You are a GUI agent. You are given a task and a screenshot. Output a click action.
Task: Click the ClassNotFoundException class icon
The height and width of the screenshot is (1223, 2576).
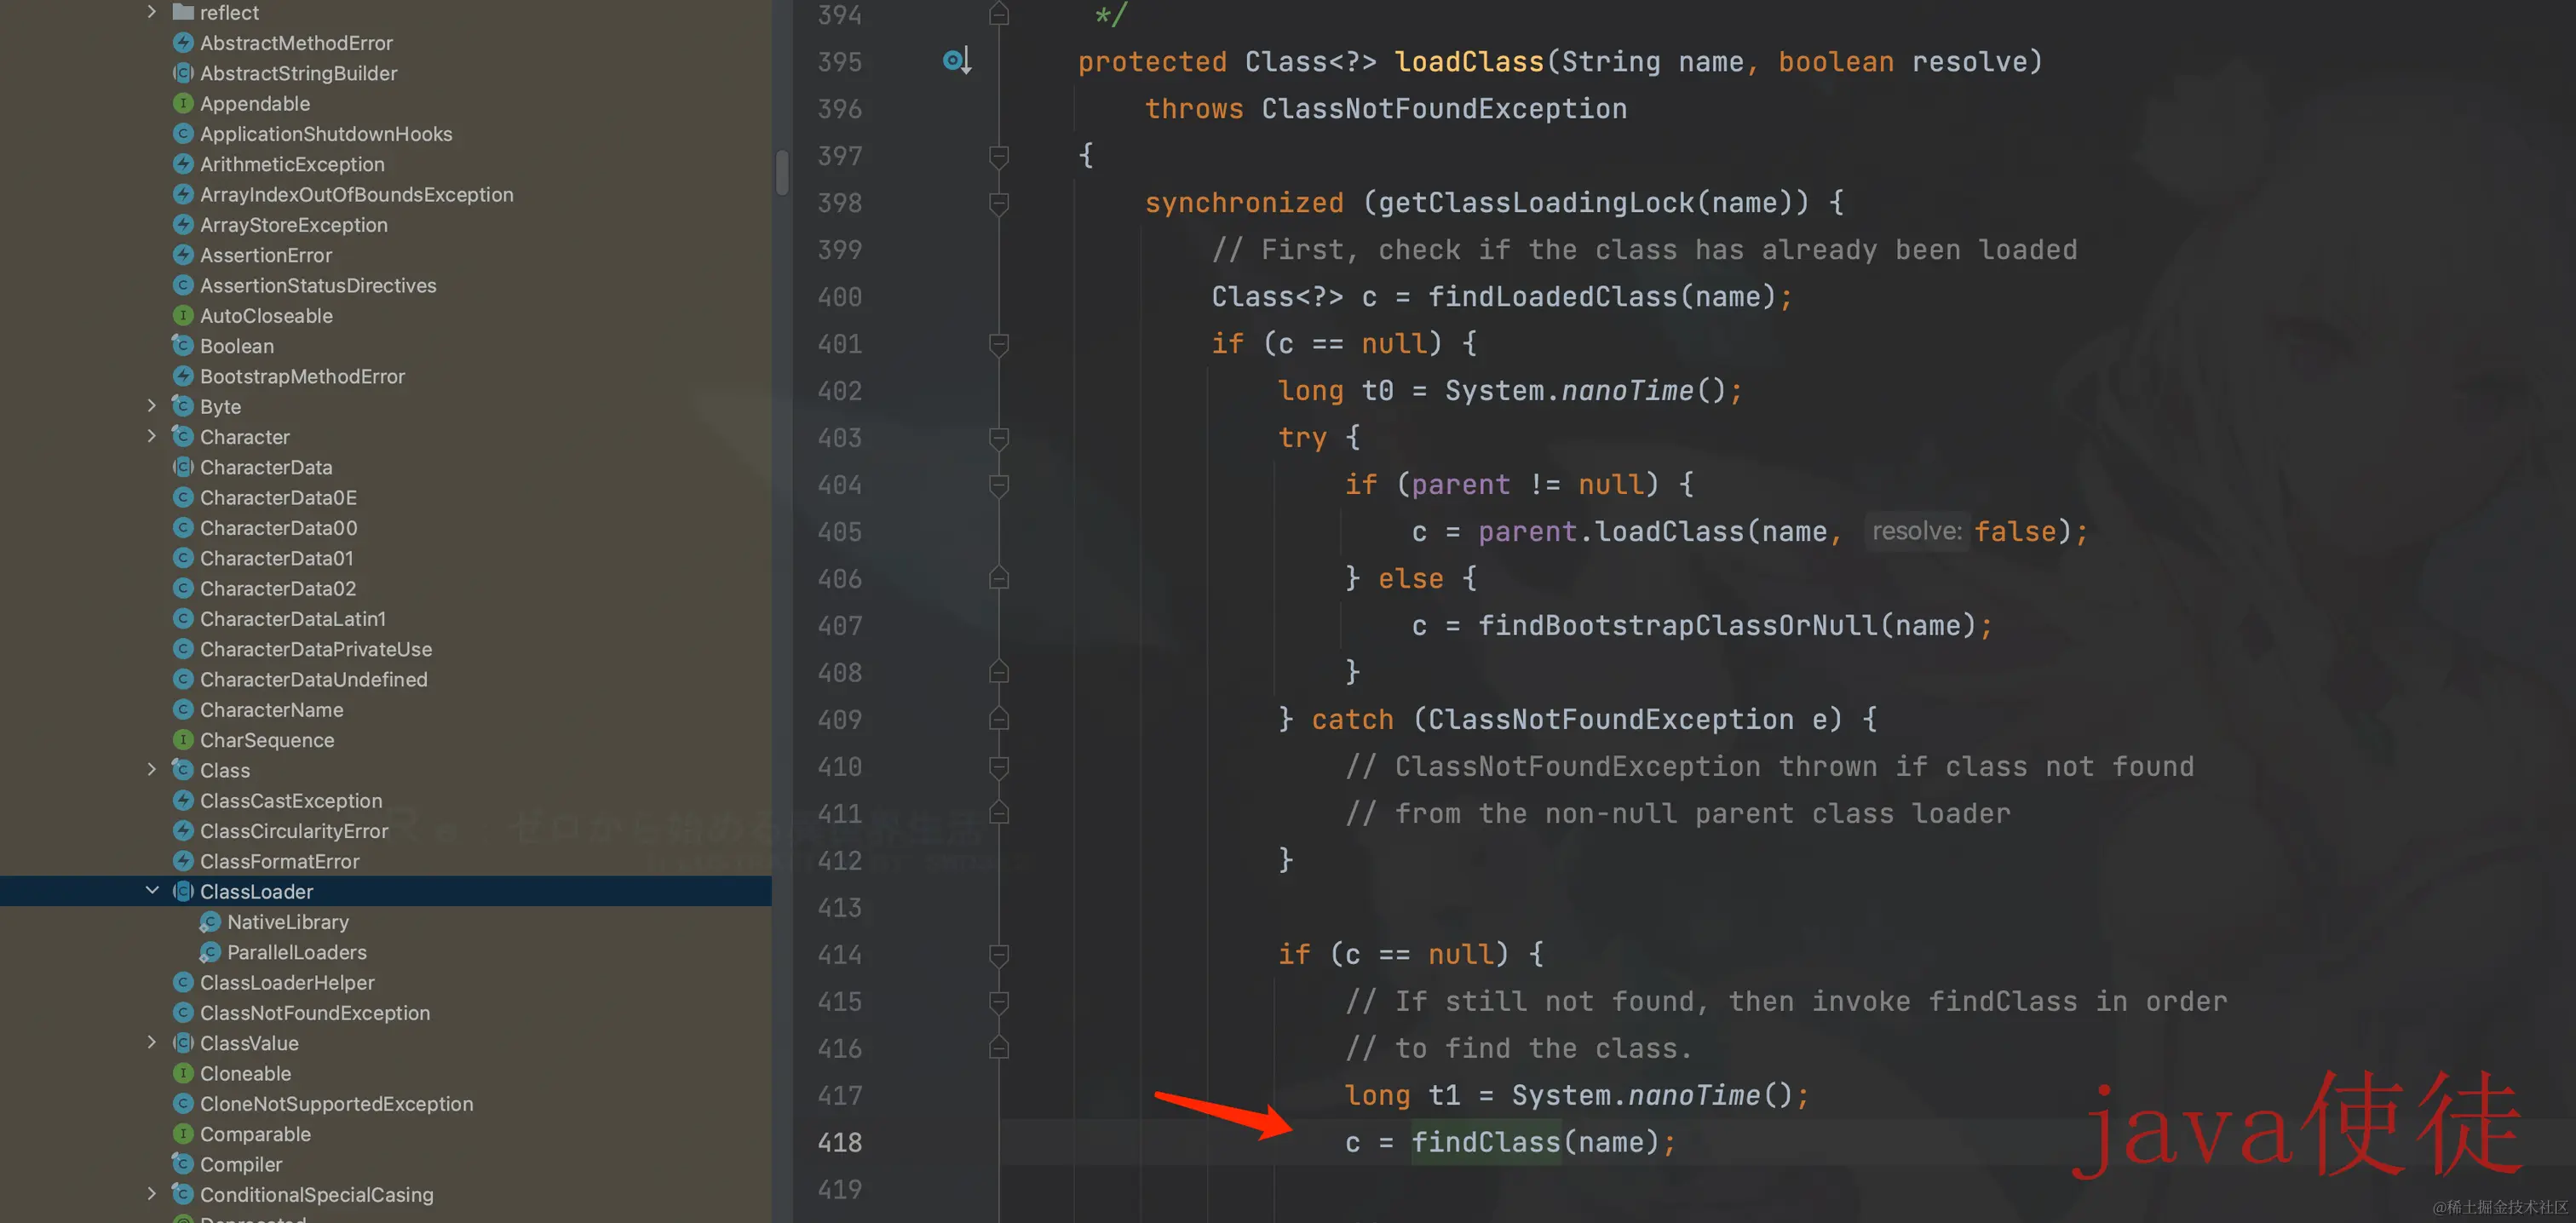[183, 1013]
